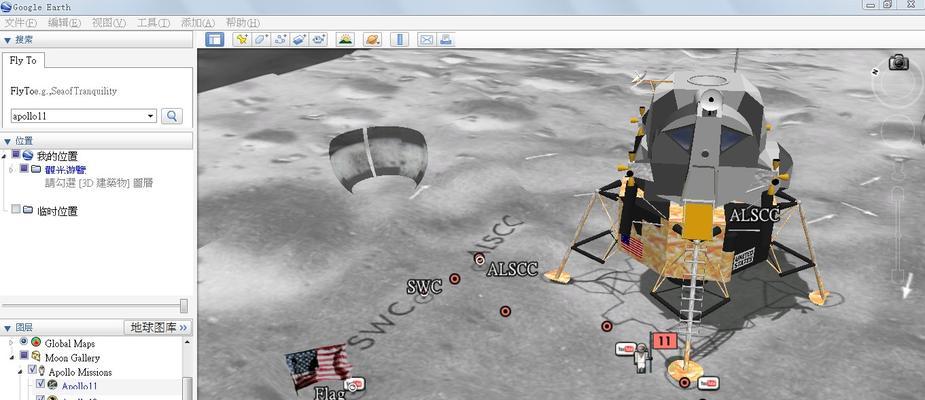Click the SWC placemark label
This screenshot has height=400, width=925.
(x=424, y=287)
